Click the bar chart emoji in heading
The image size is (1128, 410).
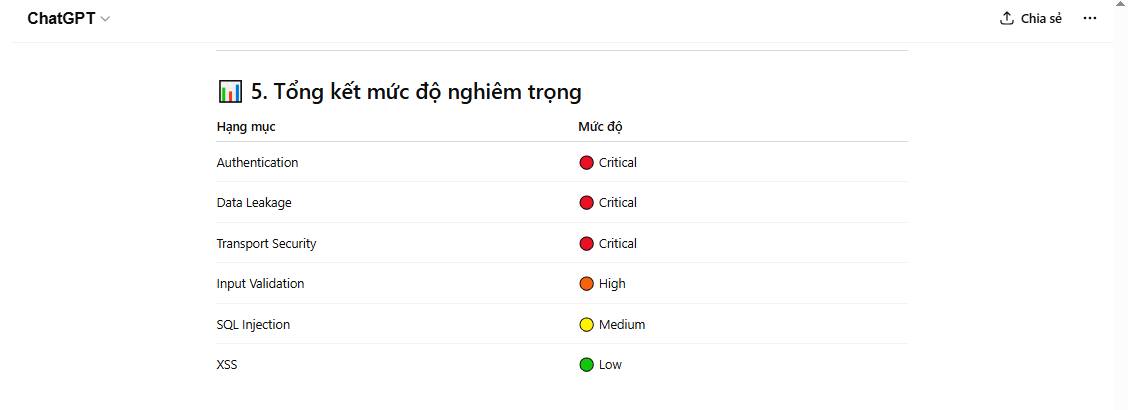coord(229,92)
